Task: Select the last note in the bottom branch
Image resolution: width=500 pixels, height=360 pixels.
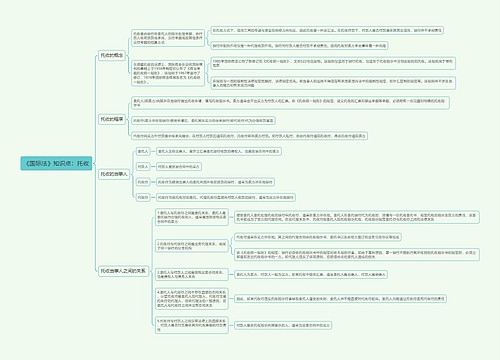Action: coord(283,325)
